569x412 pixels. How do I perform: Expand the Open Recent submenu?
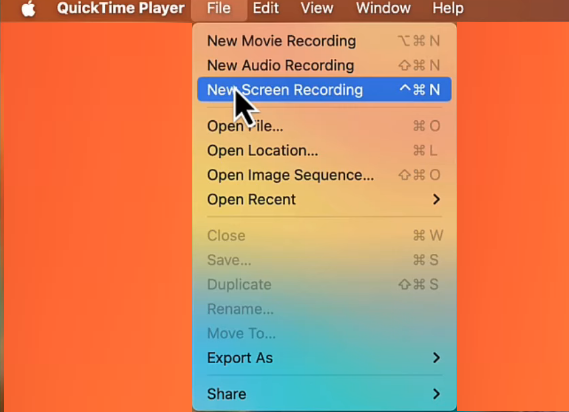point(324,199)
